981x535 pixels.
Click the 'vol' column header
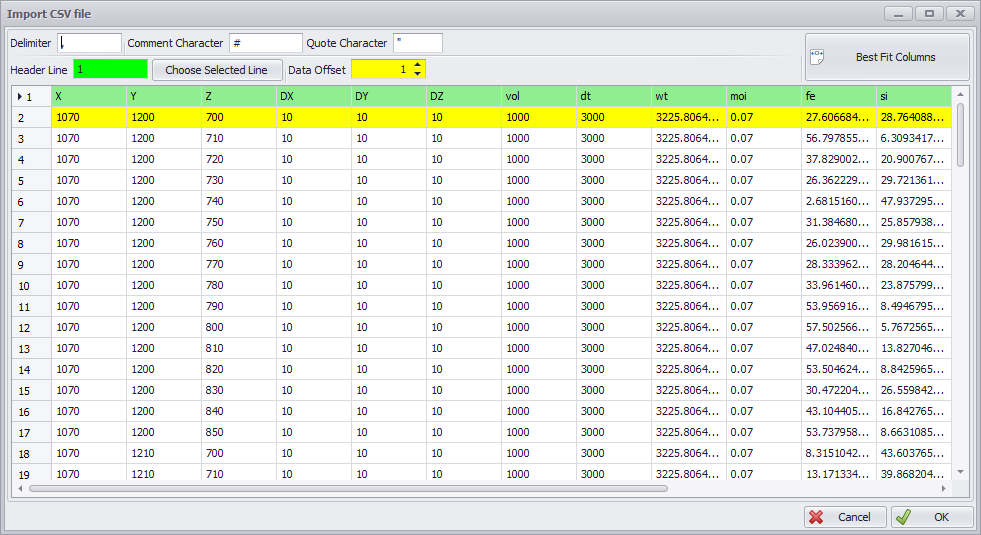(538, 96)
